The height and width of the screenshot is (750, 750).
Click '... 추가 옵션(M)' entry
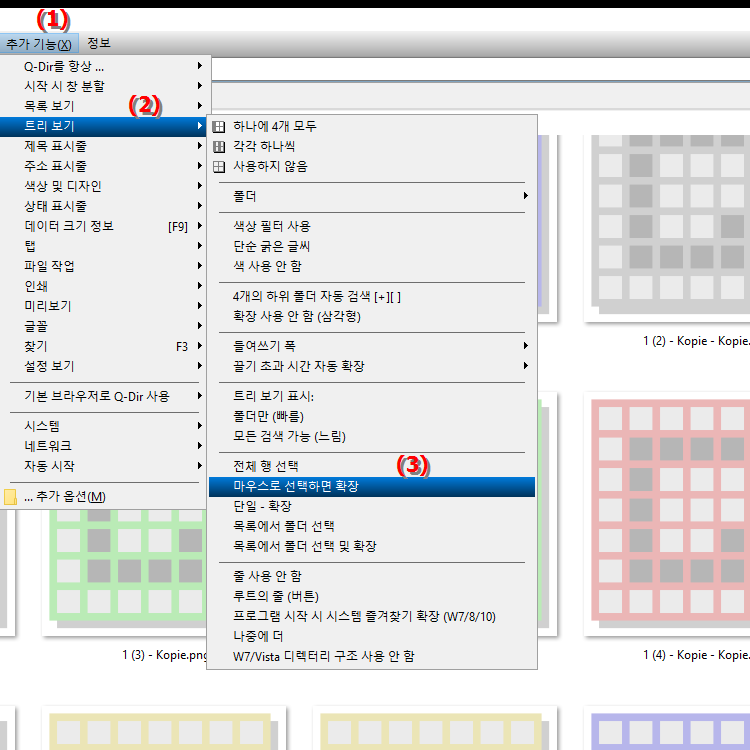tap(103, 497)
